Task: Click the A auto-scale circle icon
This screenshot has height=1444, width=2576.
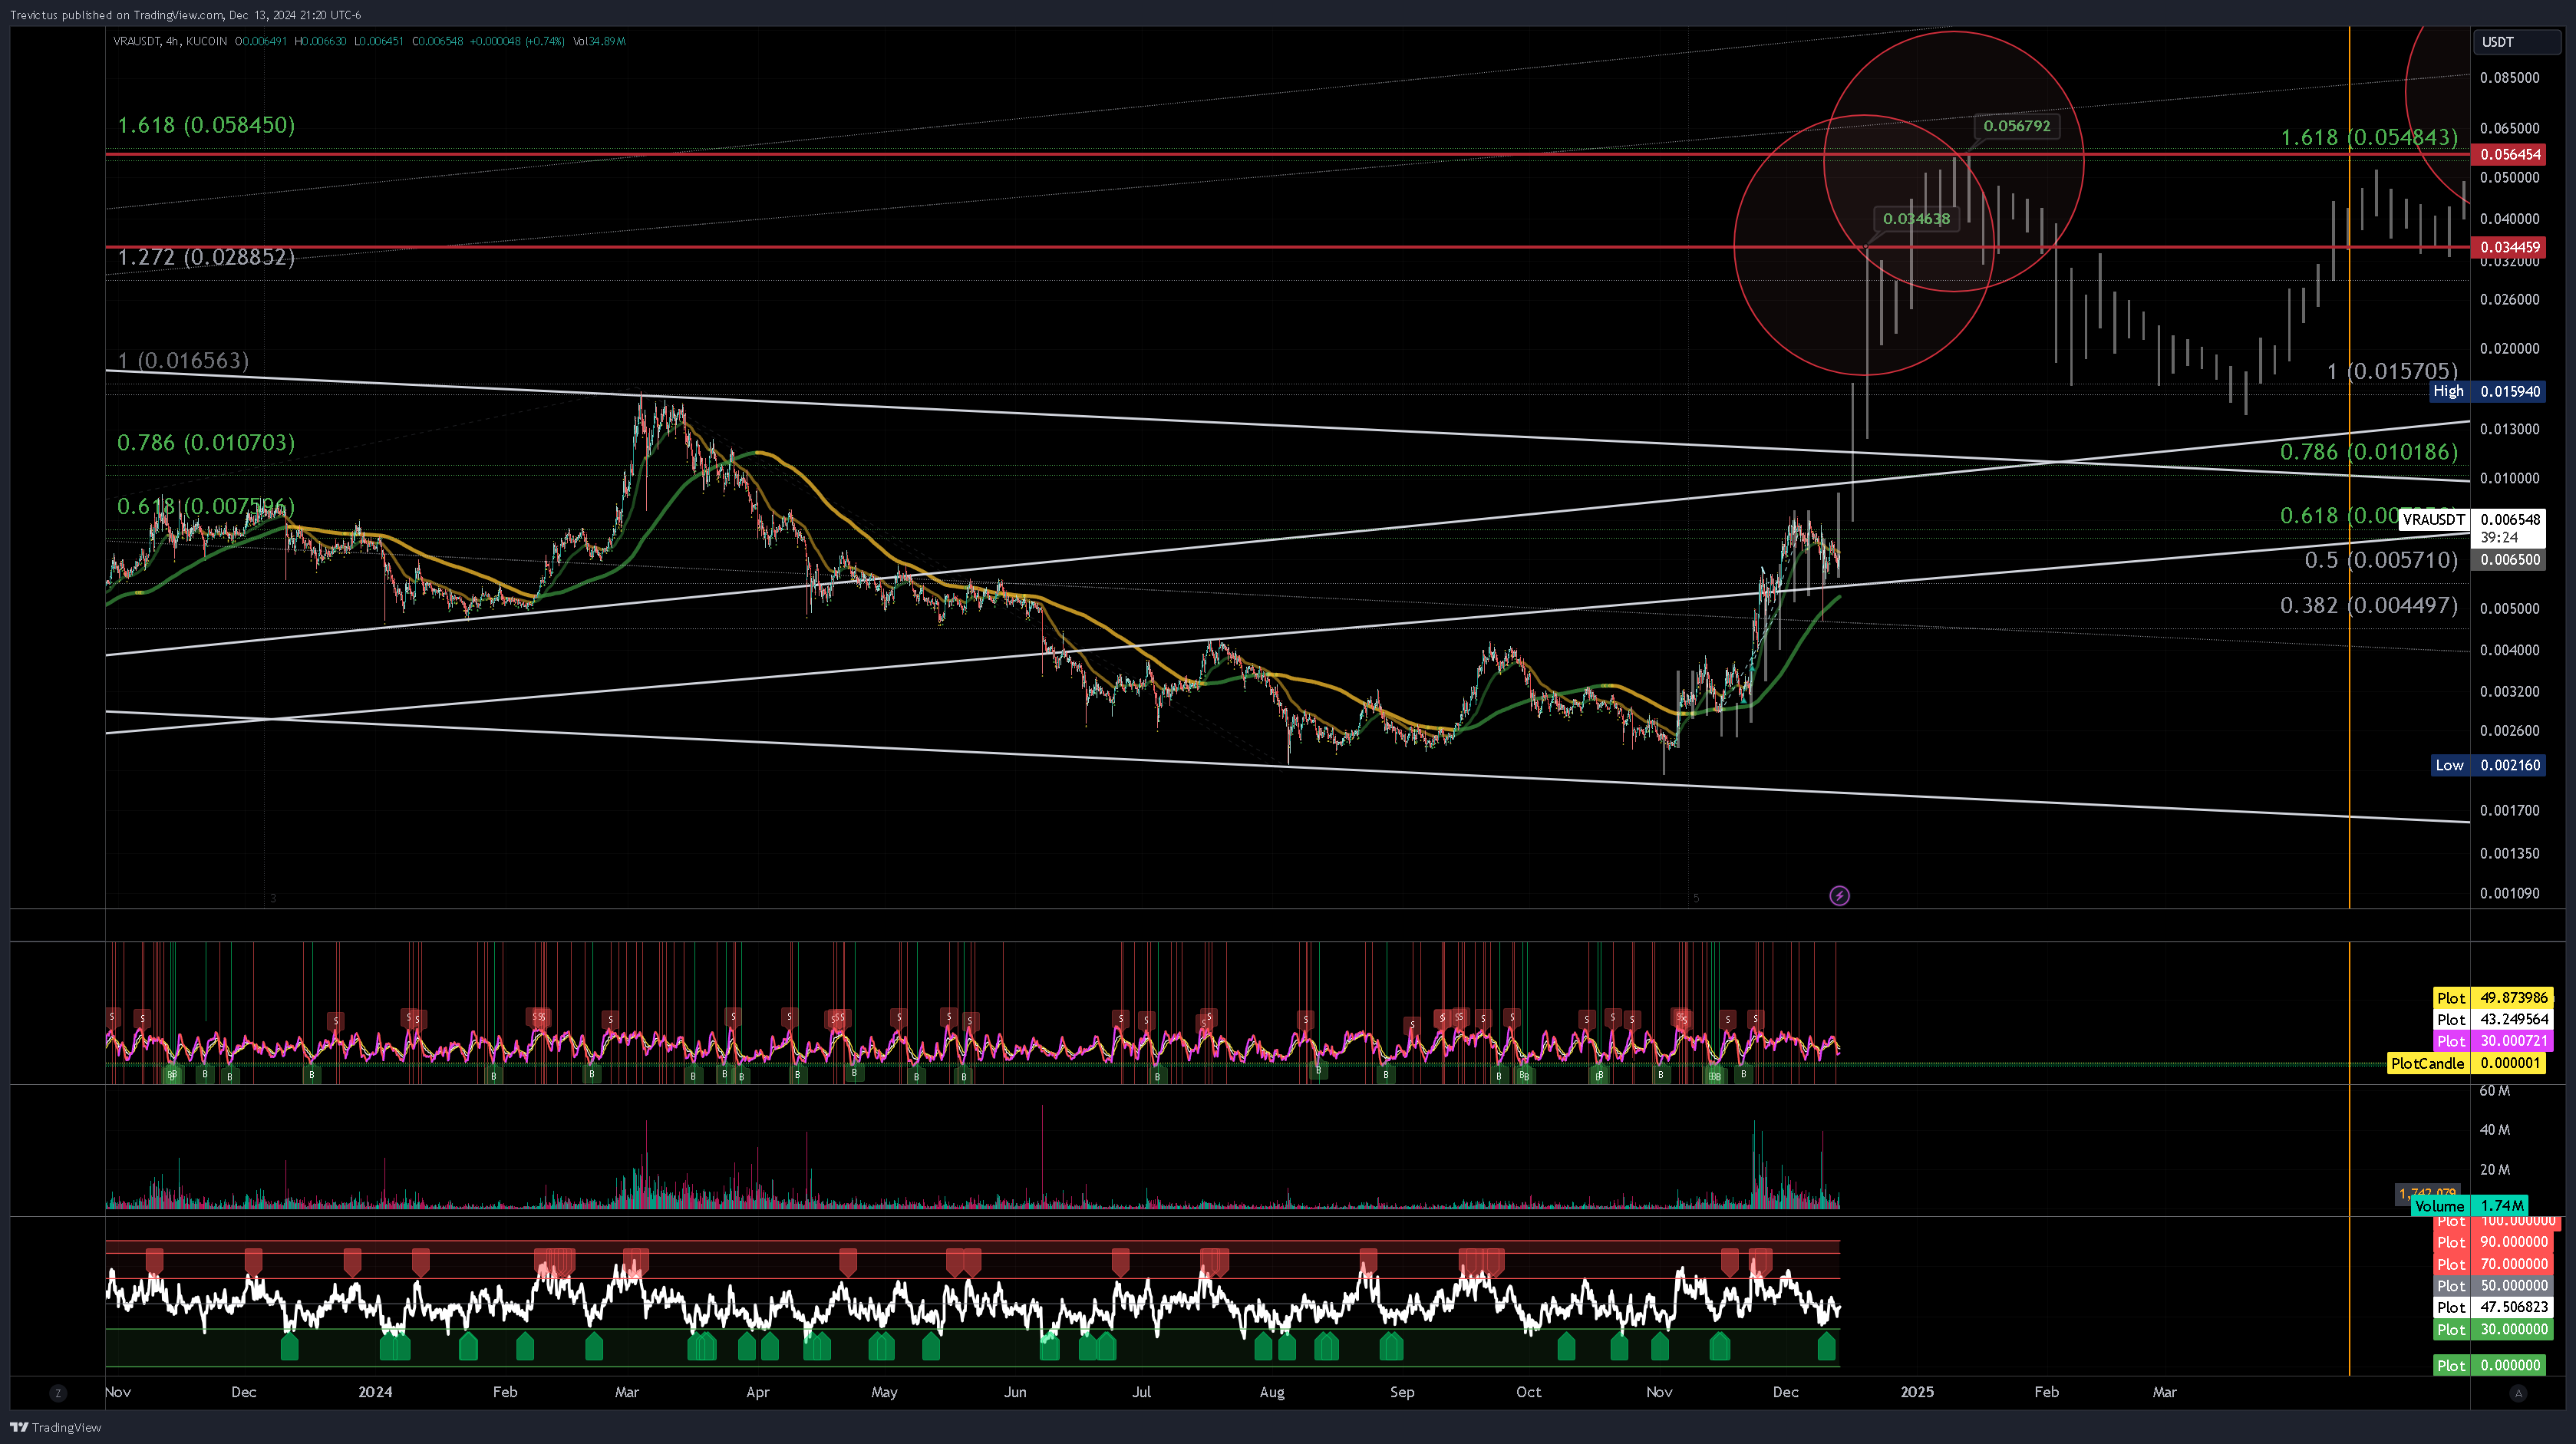Action: 2518,1393
